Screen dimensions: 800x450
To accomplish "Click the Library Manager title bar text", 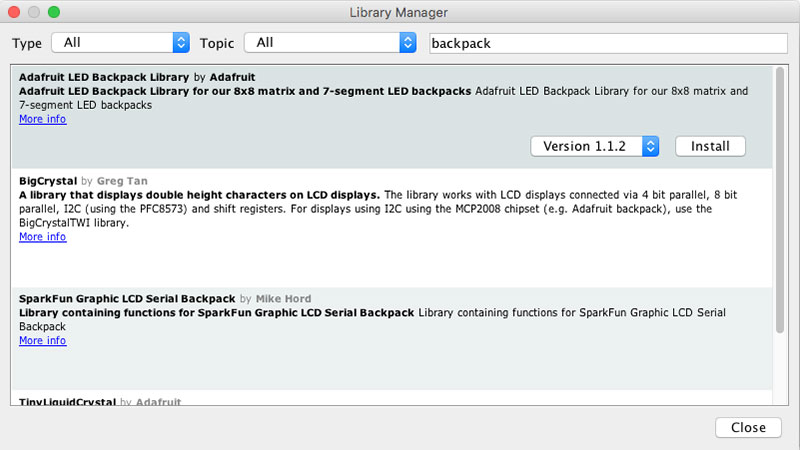I will pos(399,12).
